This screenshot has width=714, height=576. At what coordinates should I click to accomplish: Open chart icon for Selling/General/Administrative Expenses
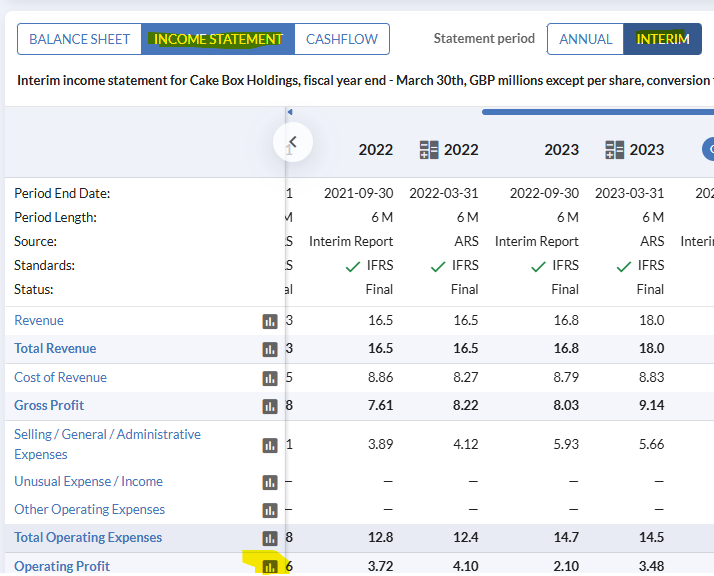click(x=270, y=445)
